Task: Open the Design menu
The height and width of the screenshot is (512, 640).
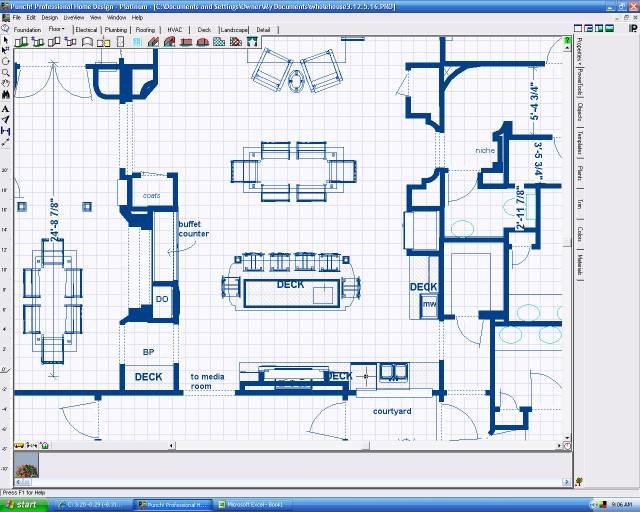Action: point(49,18)
